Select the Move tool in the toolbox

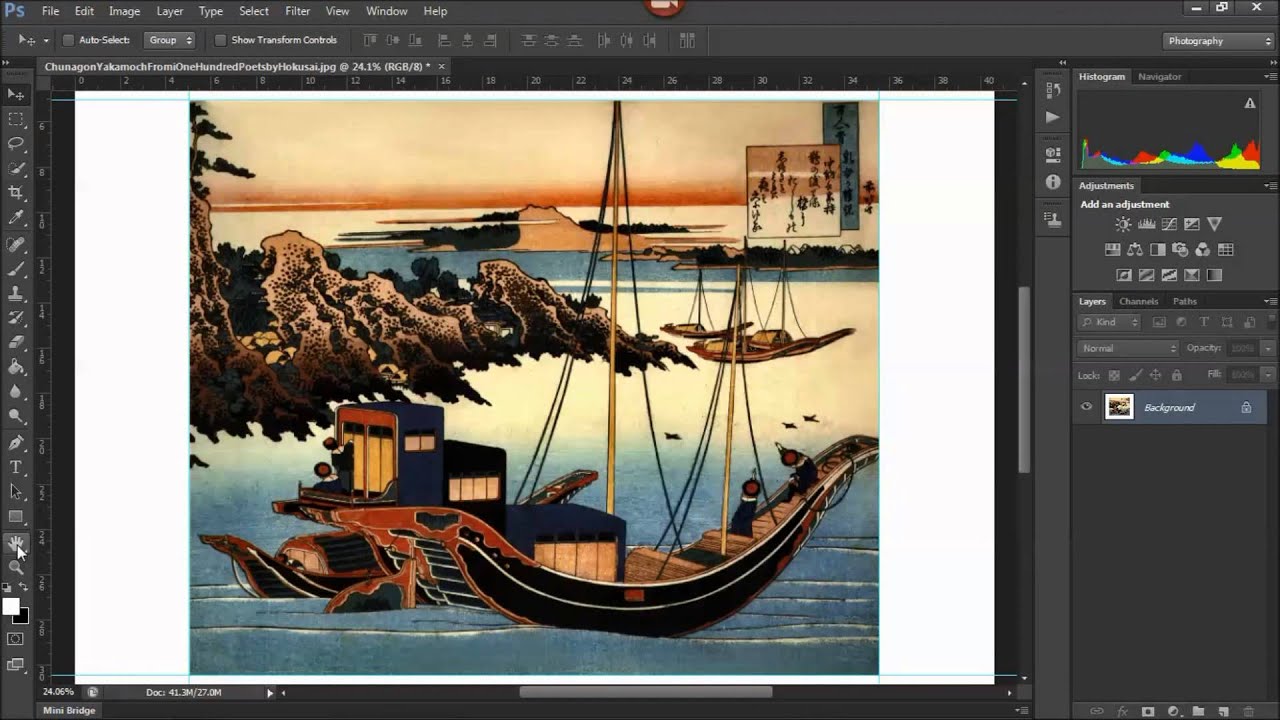[16, 94]
